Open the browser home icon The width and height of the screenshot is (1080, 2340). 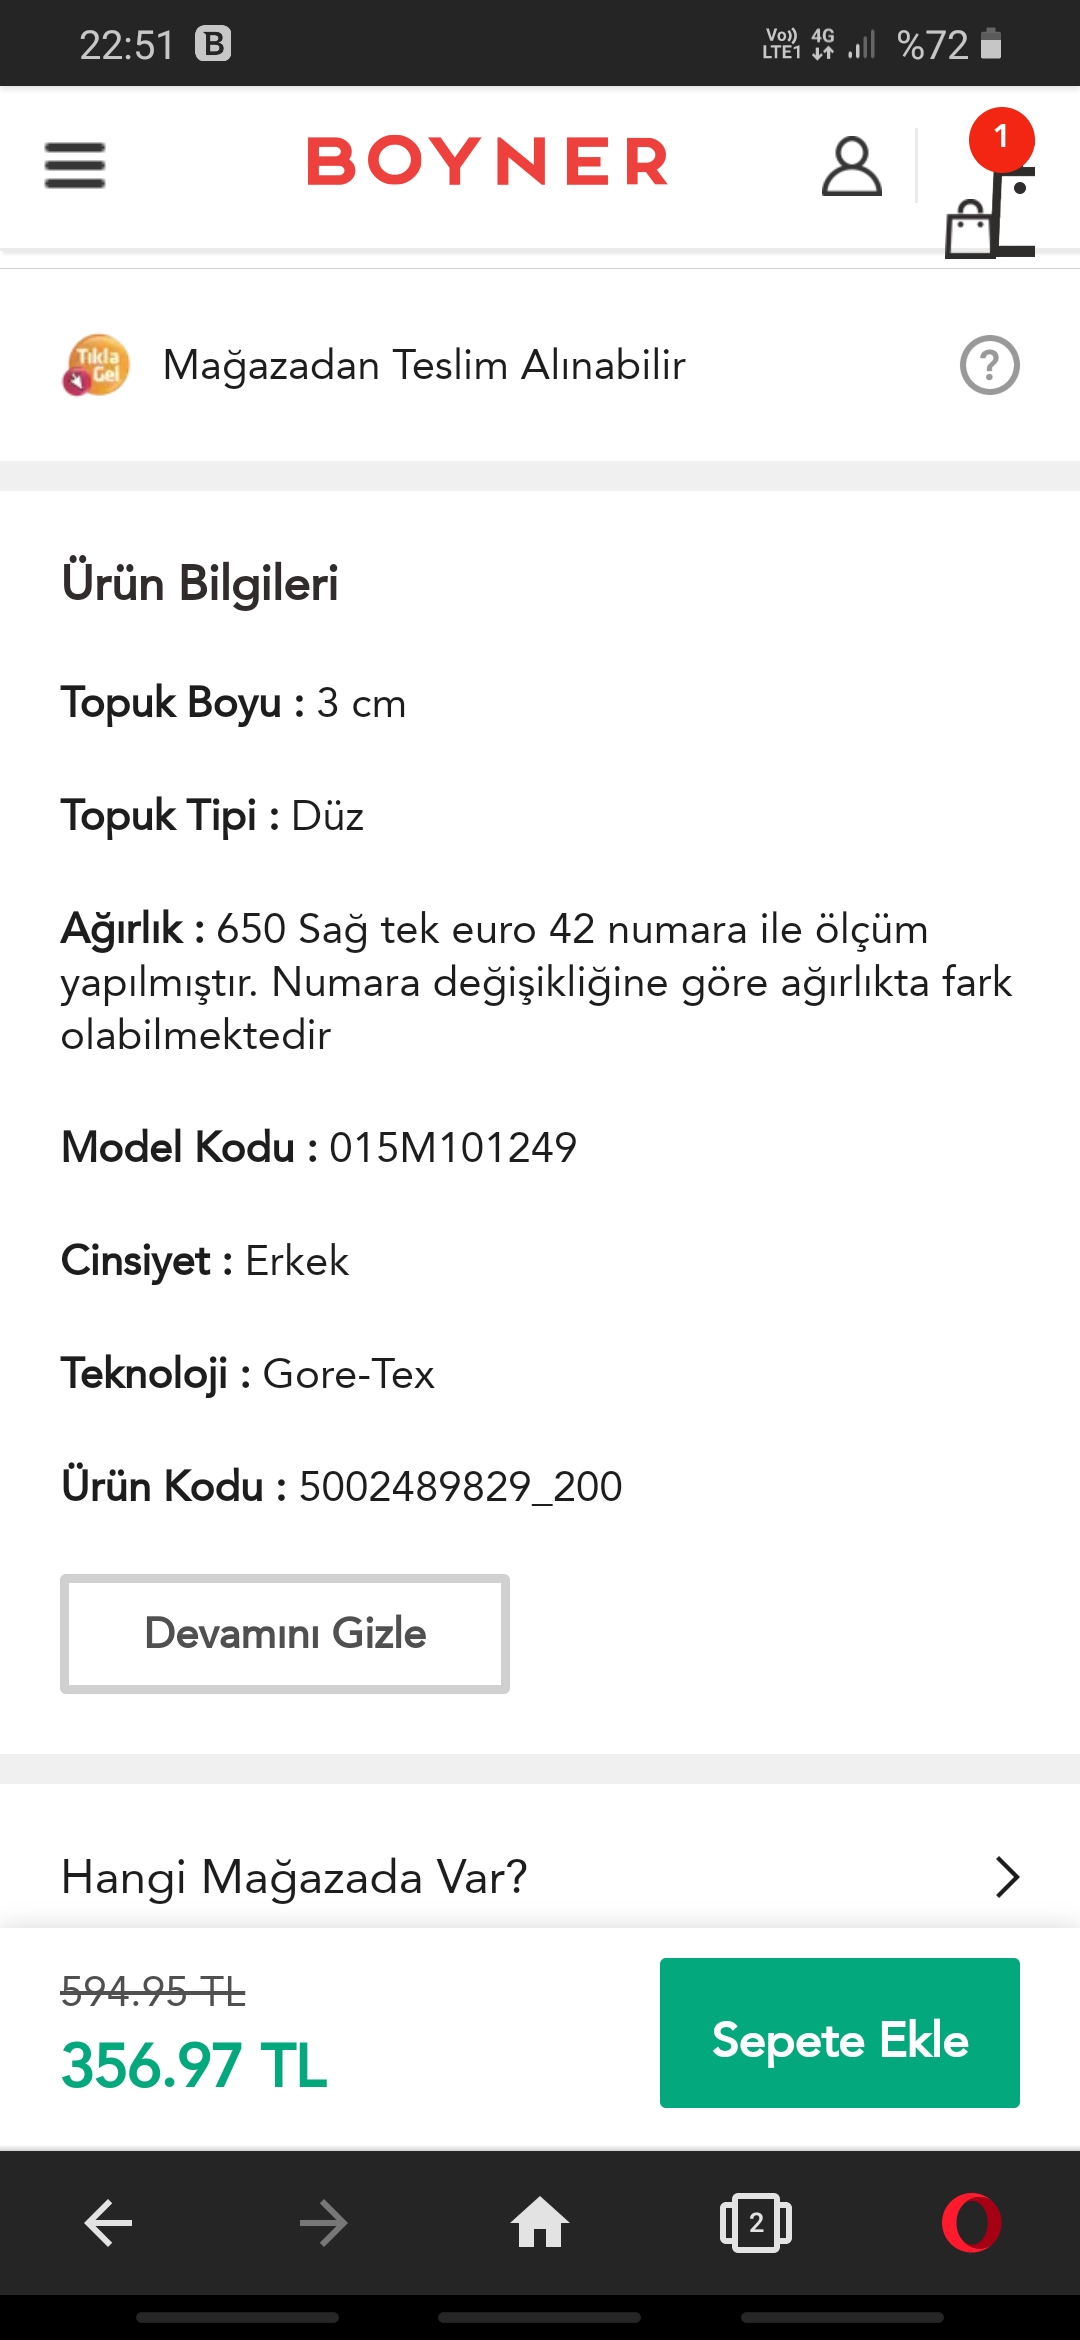click(x=540, y=2222)
